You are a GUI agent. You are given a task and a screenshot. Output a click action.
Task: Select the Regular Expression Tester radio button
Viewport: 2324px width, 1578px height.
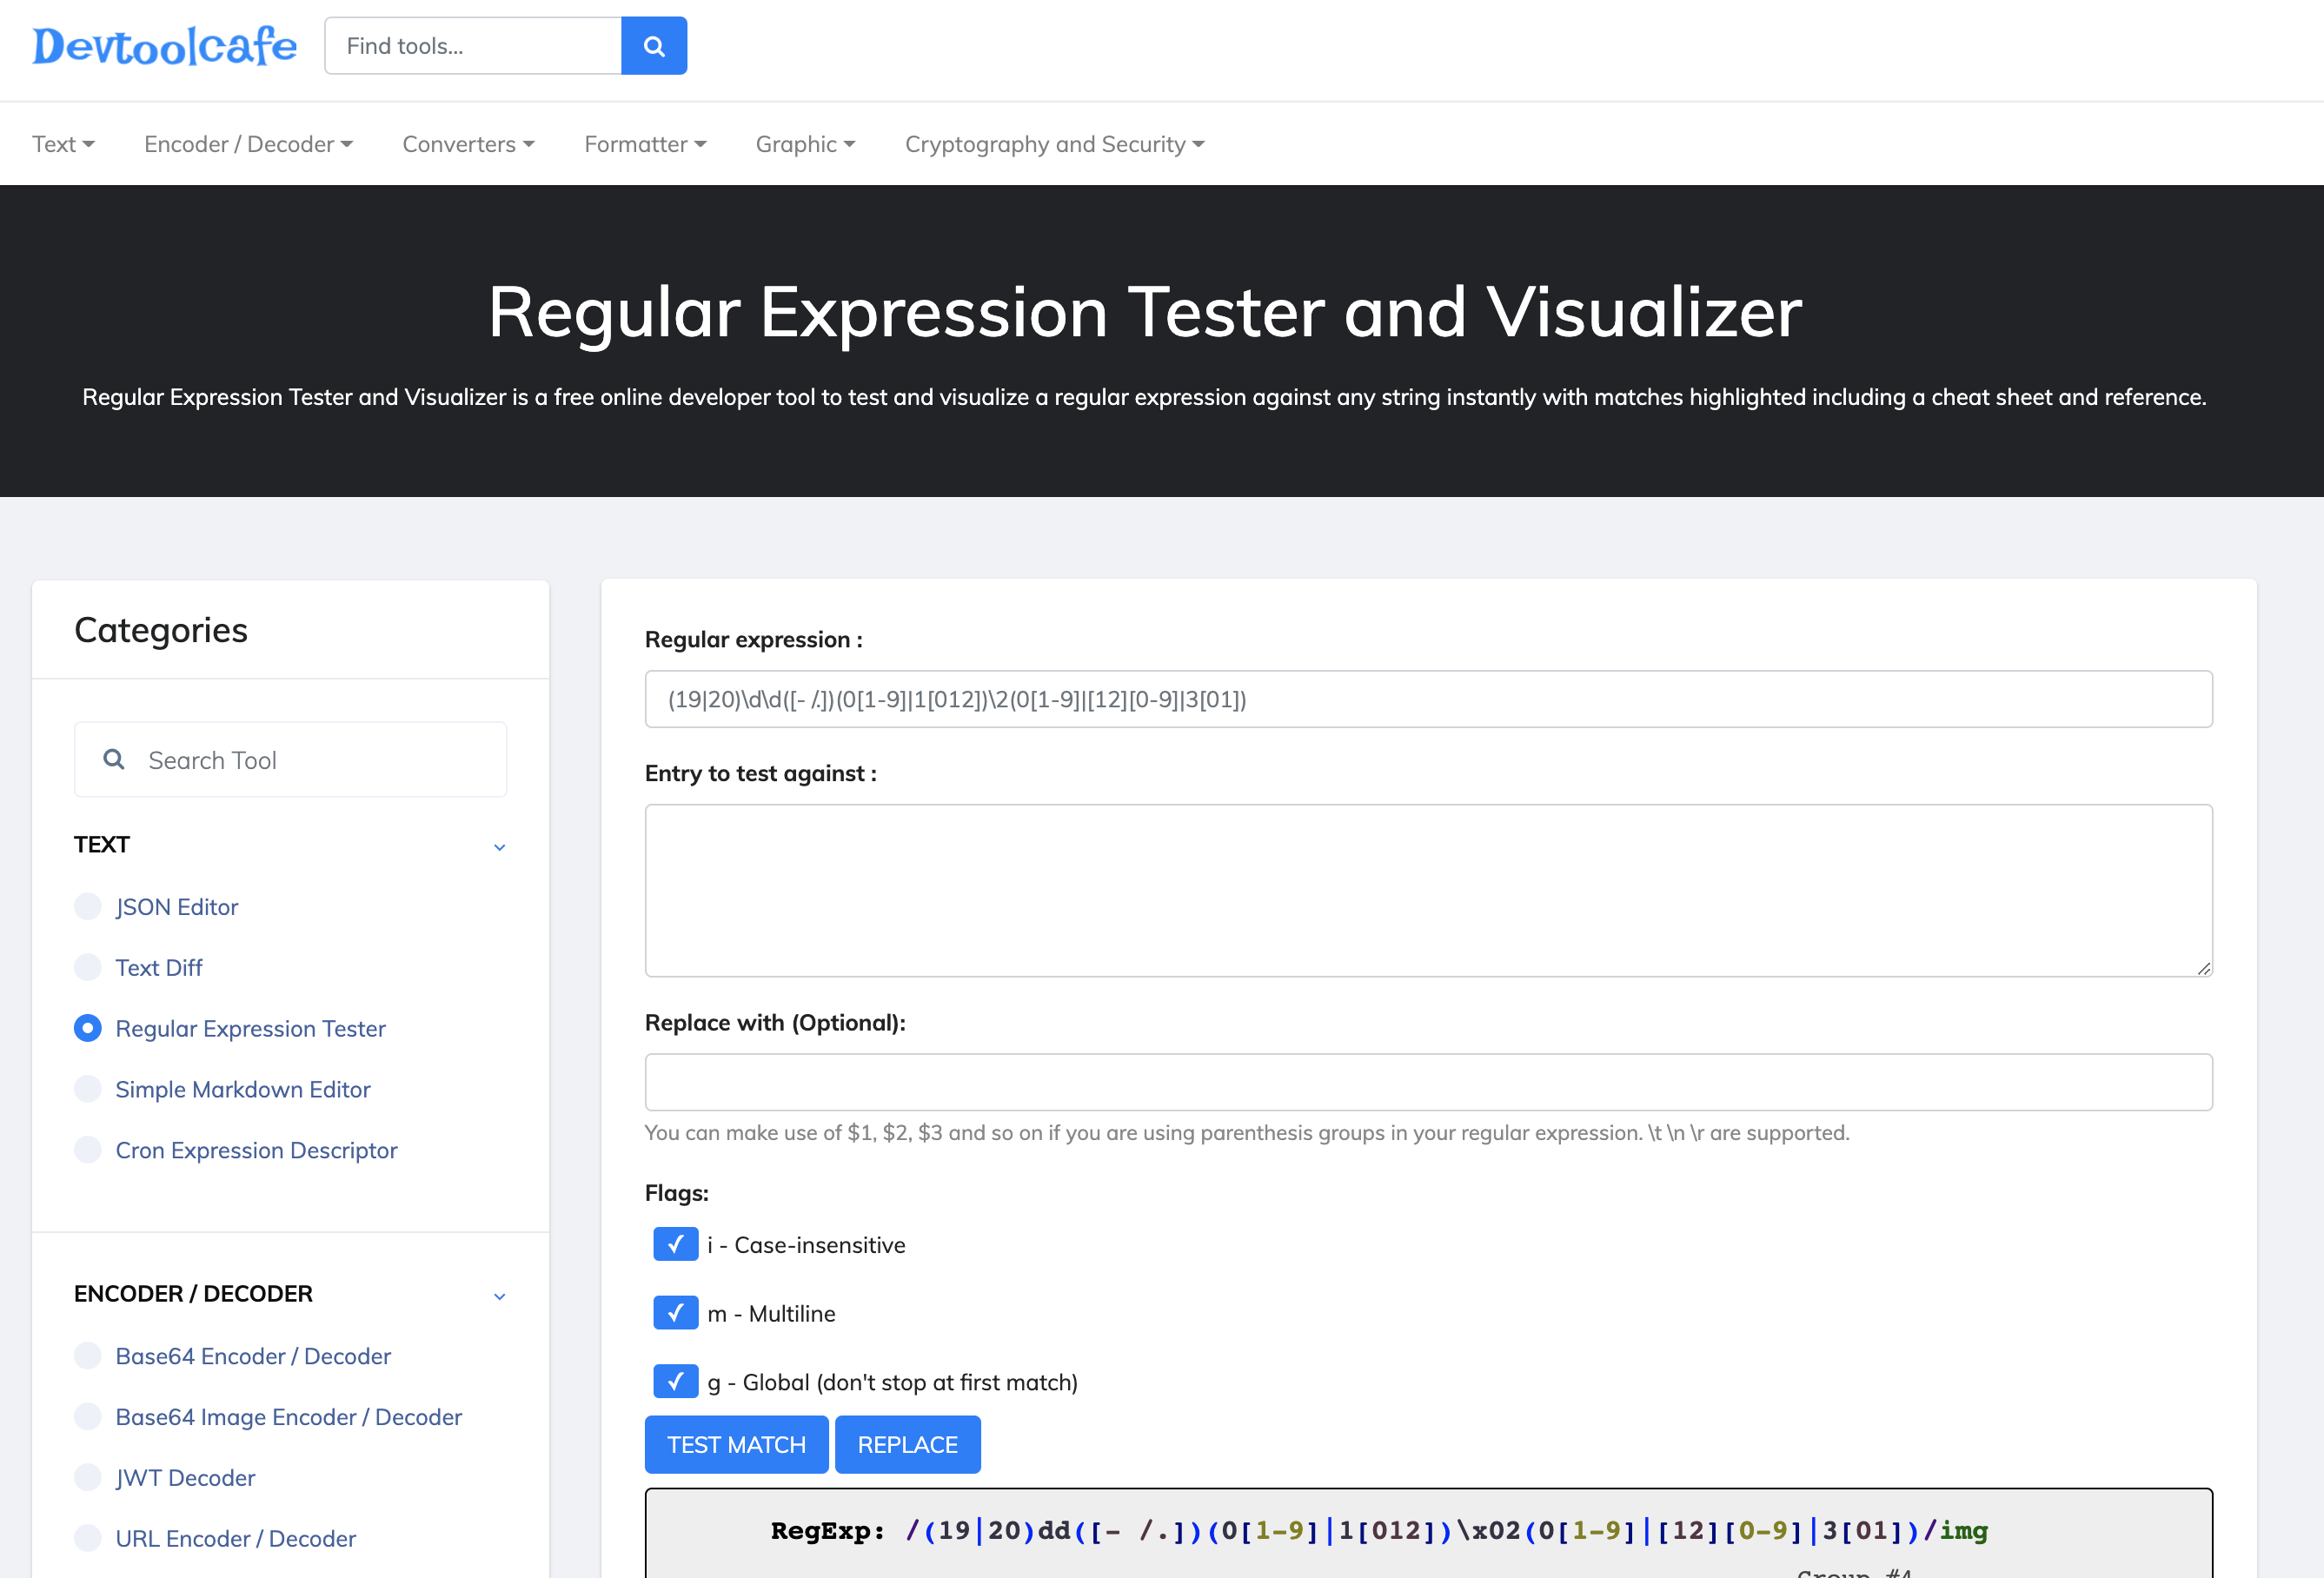pos(88,1028)
